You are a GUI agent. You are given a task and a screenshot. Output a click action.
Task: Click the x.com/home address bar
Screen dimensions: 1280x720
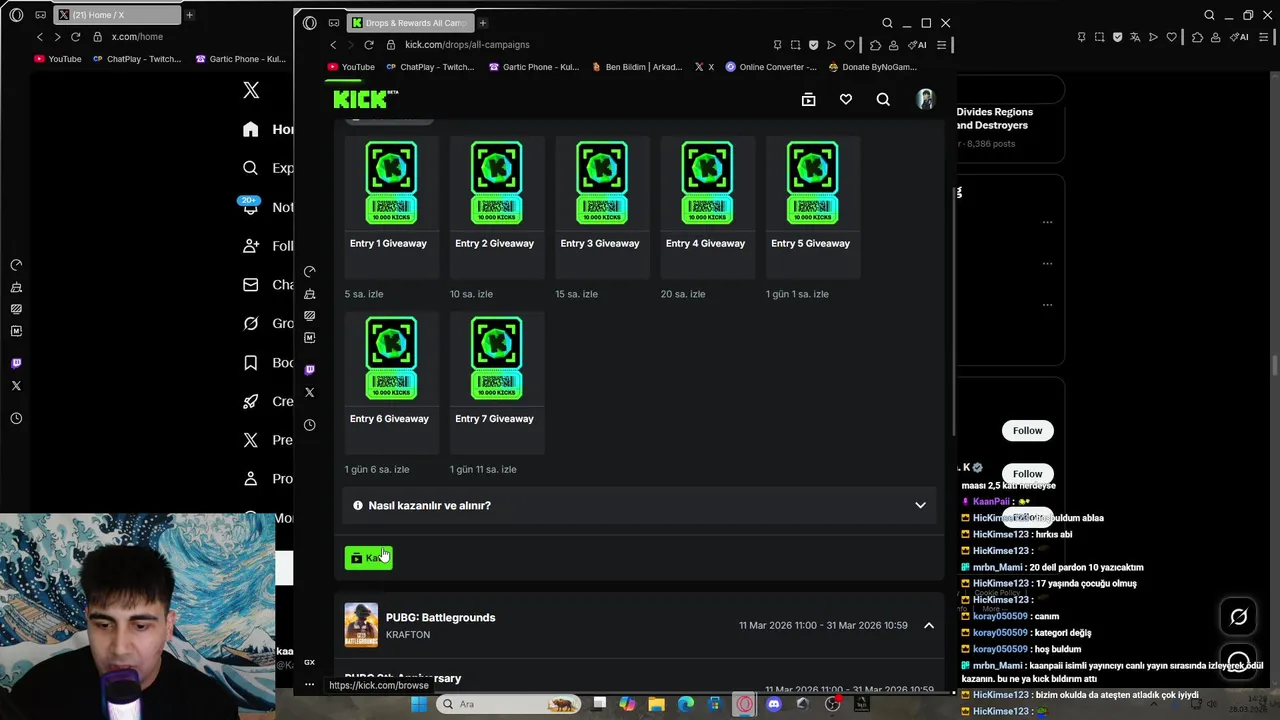(137, 37)
